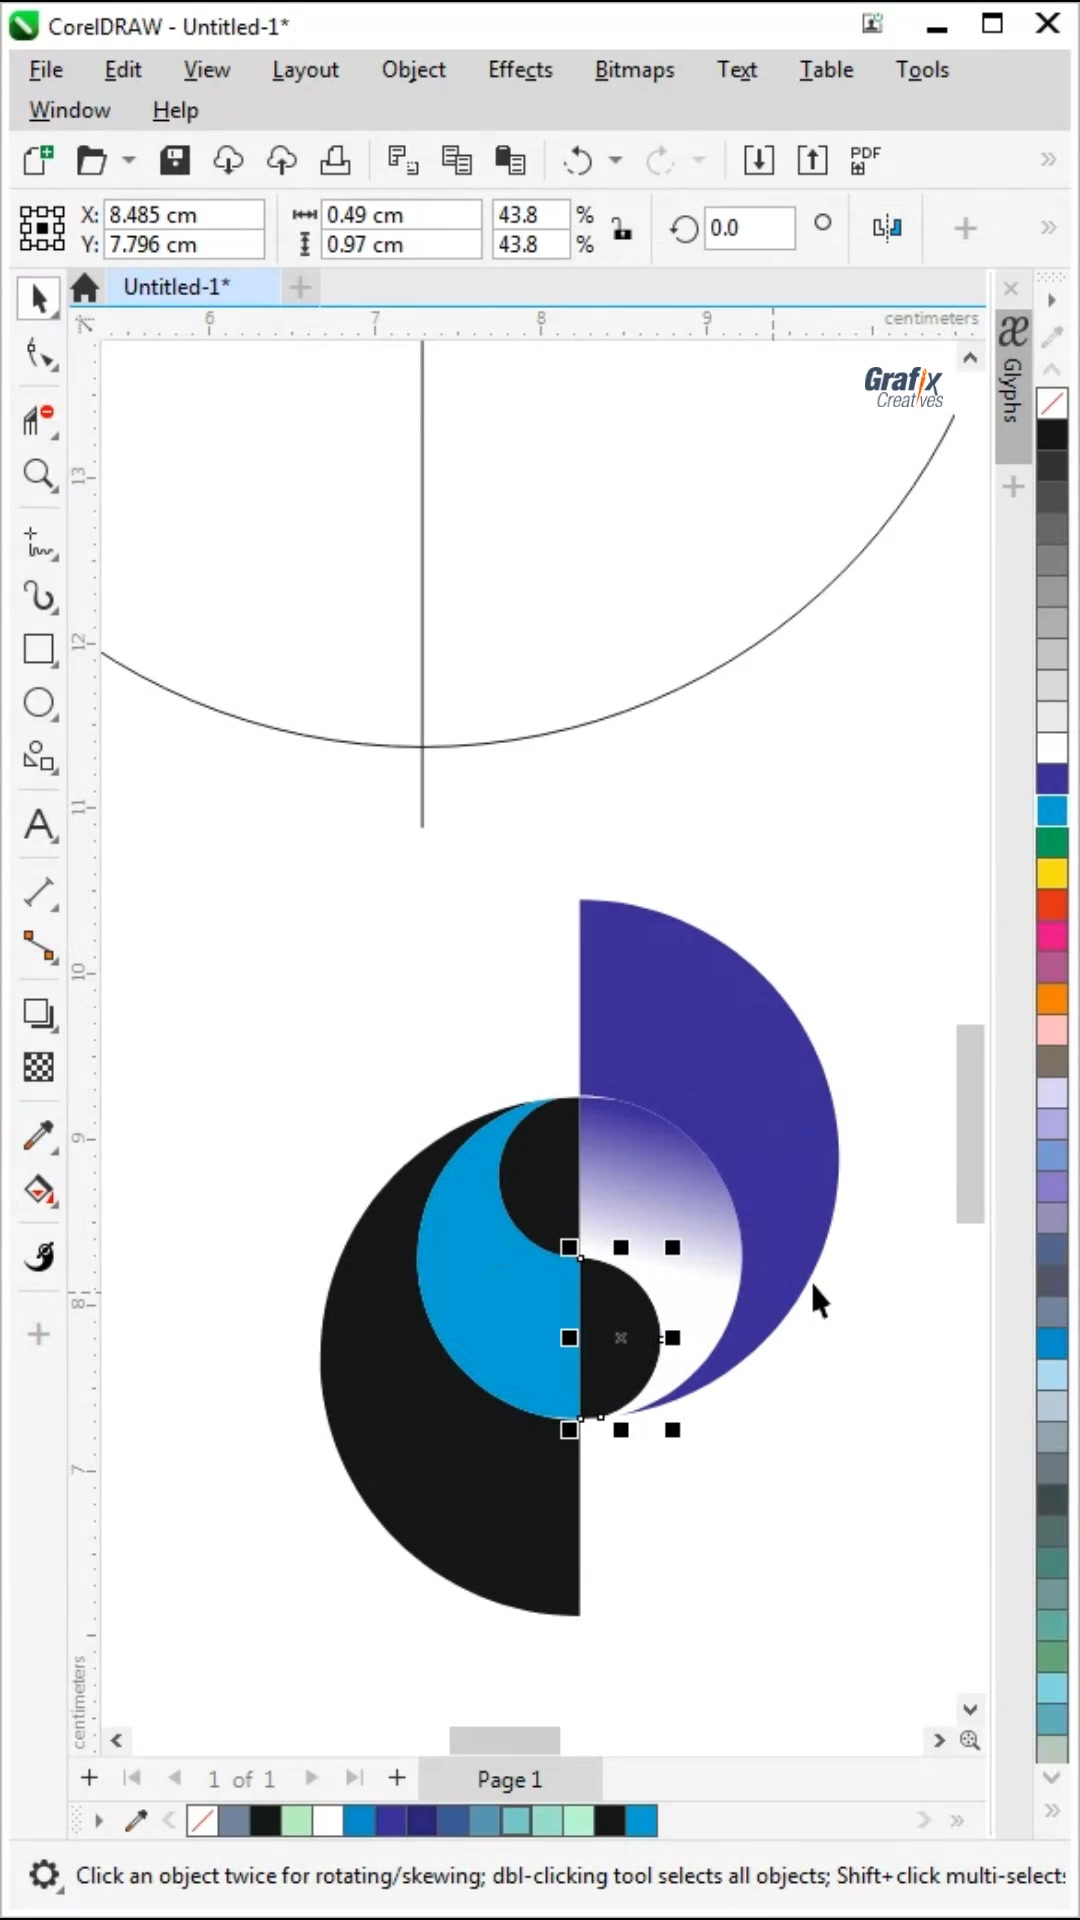Pick the yellow swatch in color palette
Viewport: 1080px width, 1920px height.
(1052, 873)
